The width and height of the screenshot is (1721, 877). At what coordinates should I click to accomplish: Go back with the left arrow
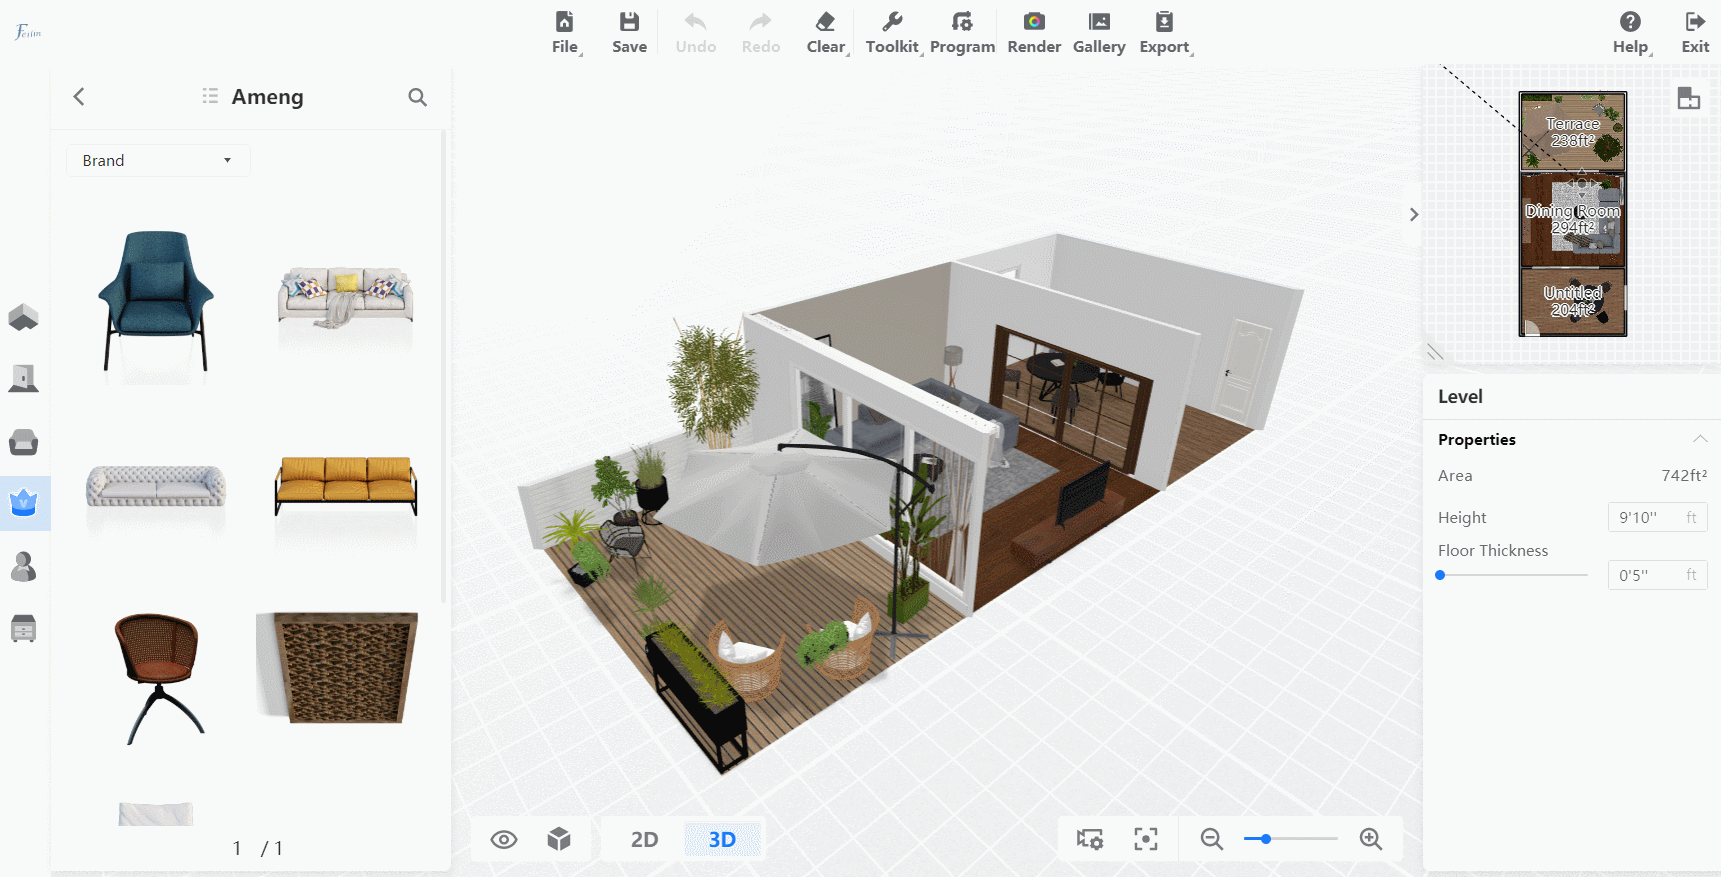click(x=79, y=96)
